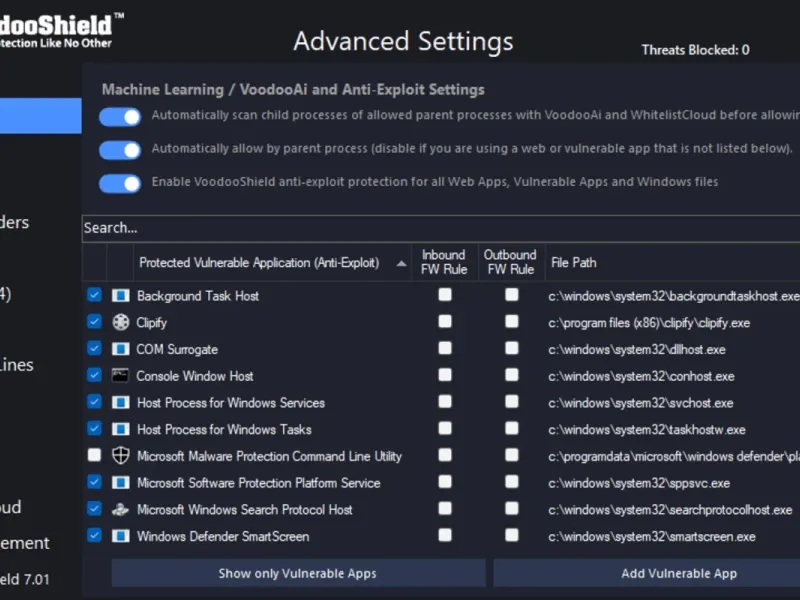Sort by Protected Vulnerable Application column arrow
This screenshot has height=600, width=800.
point(401,263)
